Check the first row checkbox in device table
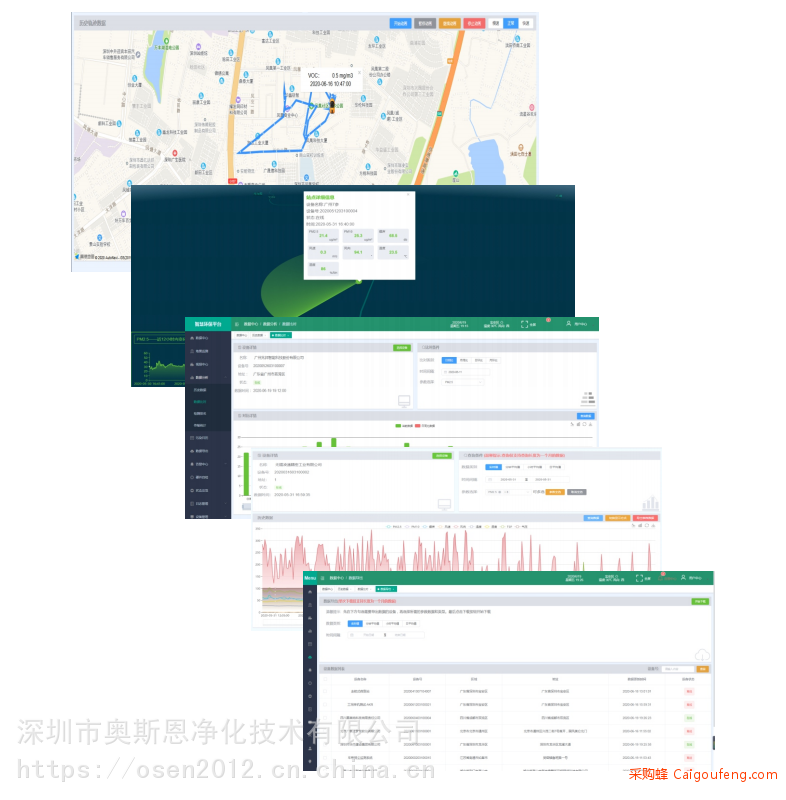This screenshot has width=786, height=800. click(325, 692)
